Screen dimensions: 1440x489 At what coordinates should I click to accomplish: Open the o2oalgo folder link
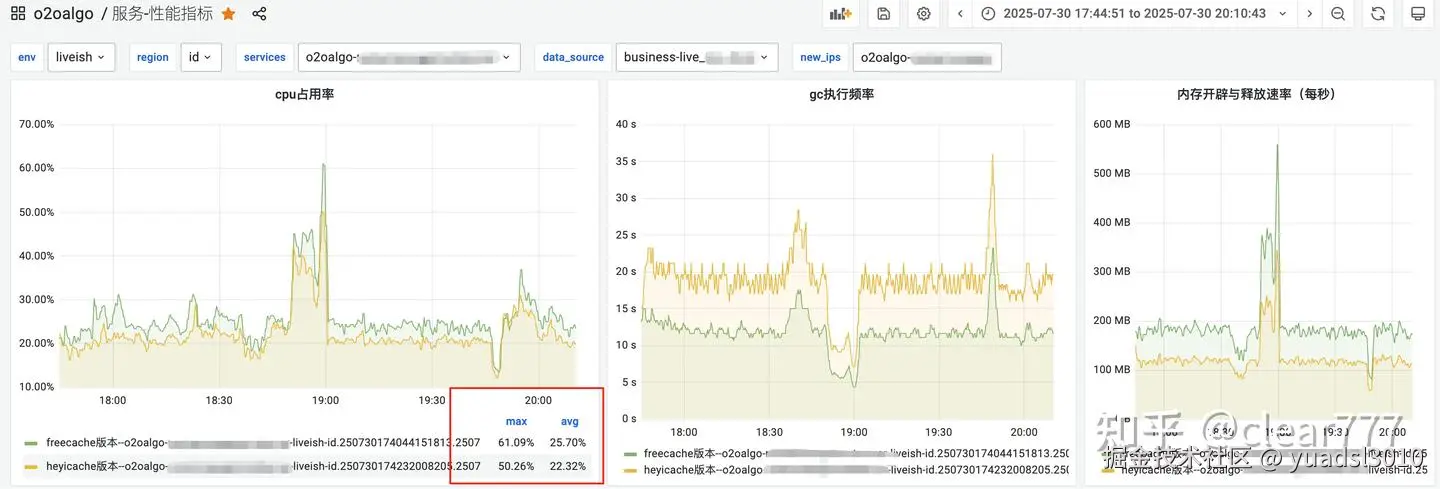tap(62, 14)
